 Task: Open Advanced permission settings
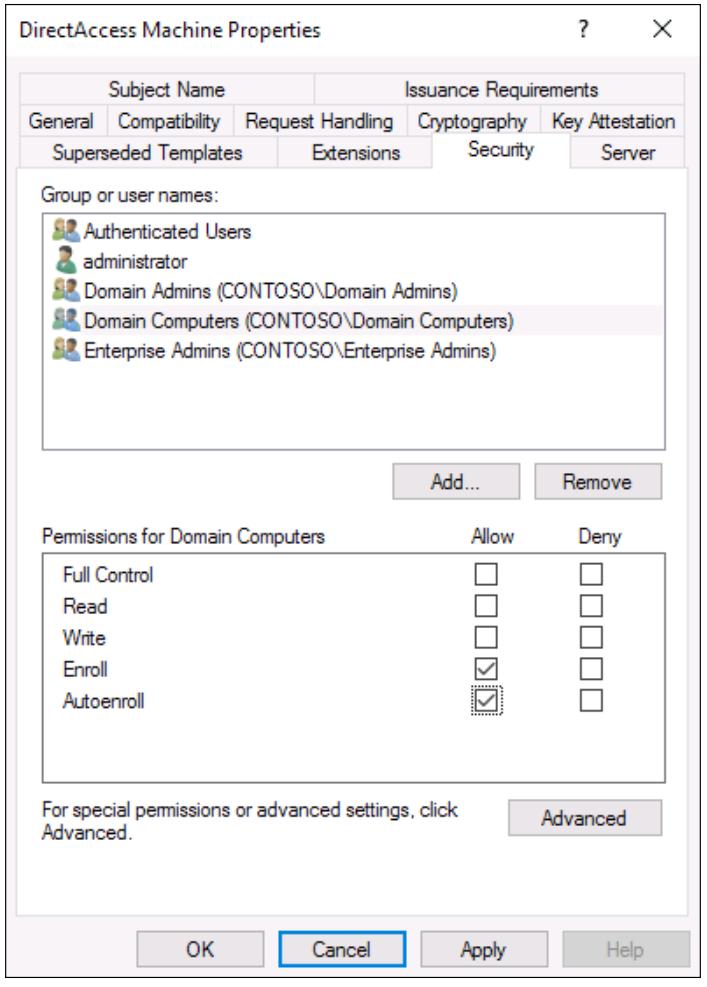(585, 818)
